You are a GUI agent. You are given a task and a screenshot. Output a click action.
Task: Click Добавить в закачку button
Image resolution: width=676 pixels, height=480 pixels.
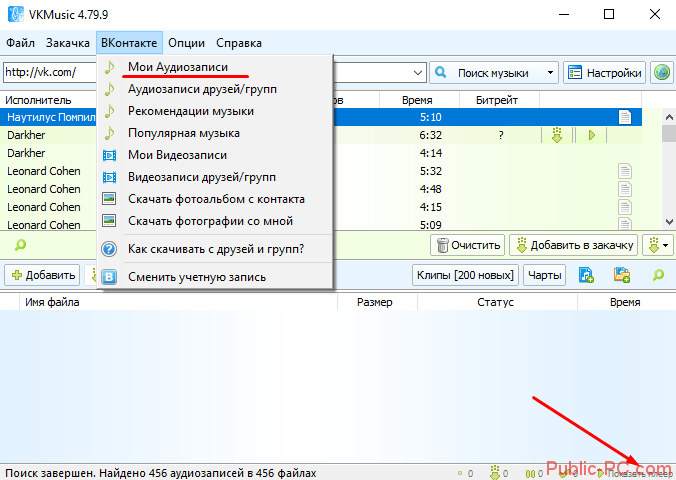pyautogui.click(x=573, y=245)
